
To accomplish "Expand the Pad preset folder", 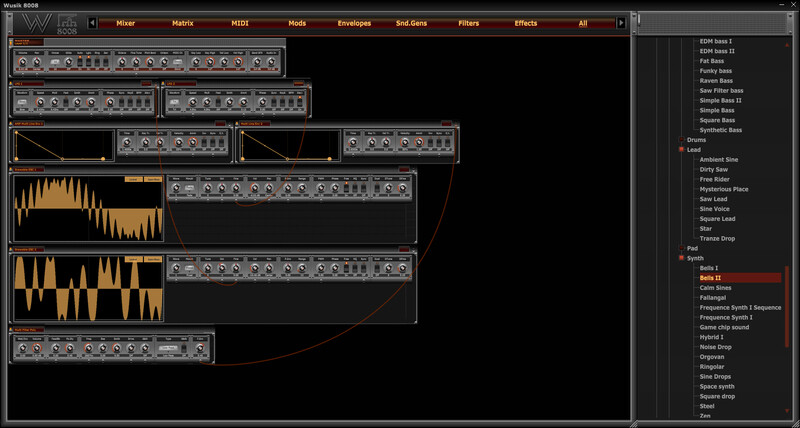I will tap(681, 248).
